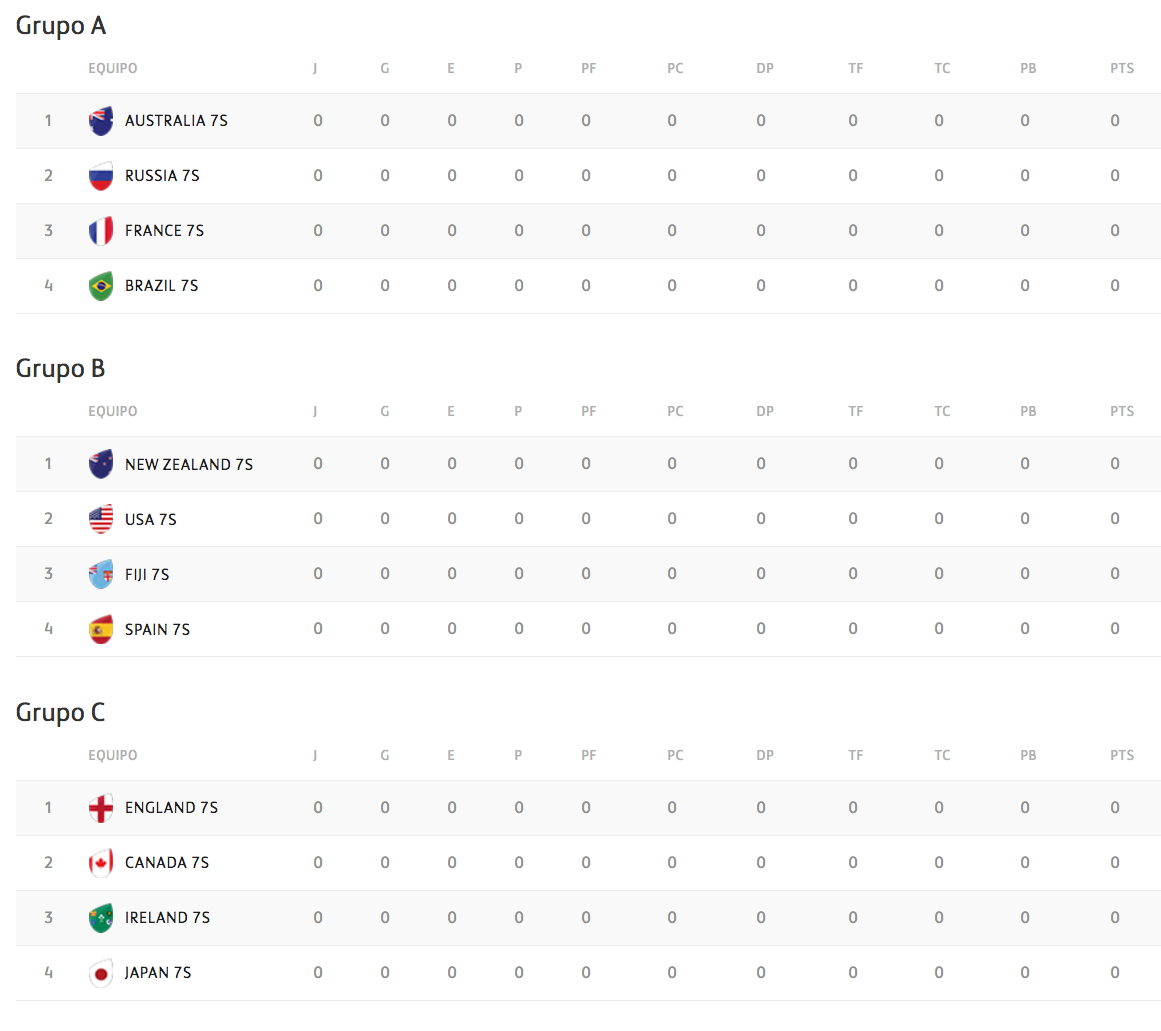The height and width of the screenshot is (1031, 1161).
Task: Click the France 7s flag icon
Action: coord(100,231)
